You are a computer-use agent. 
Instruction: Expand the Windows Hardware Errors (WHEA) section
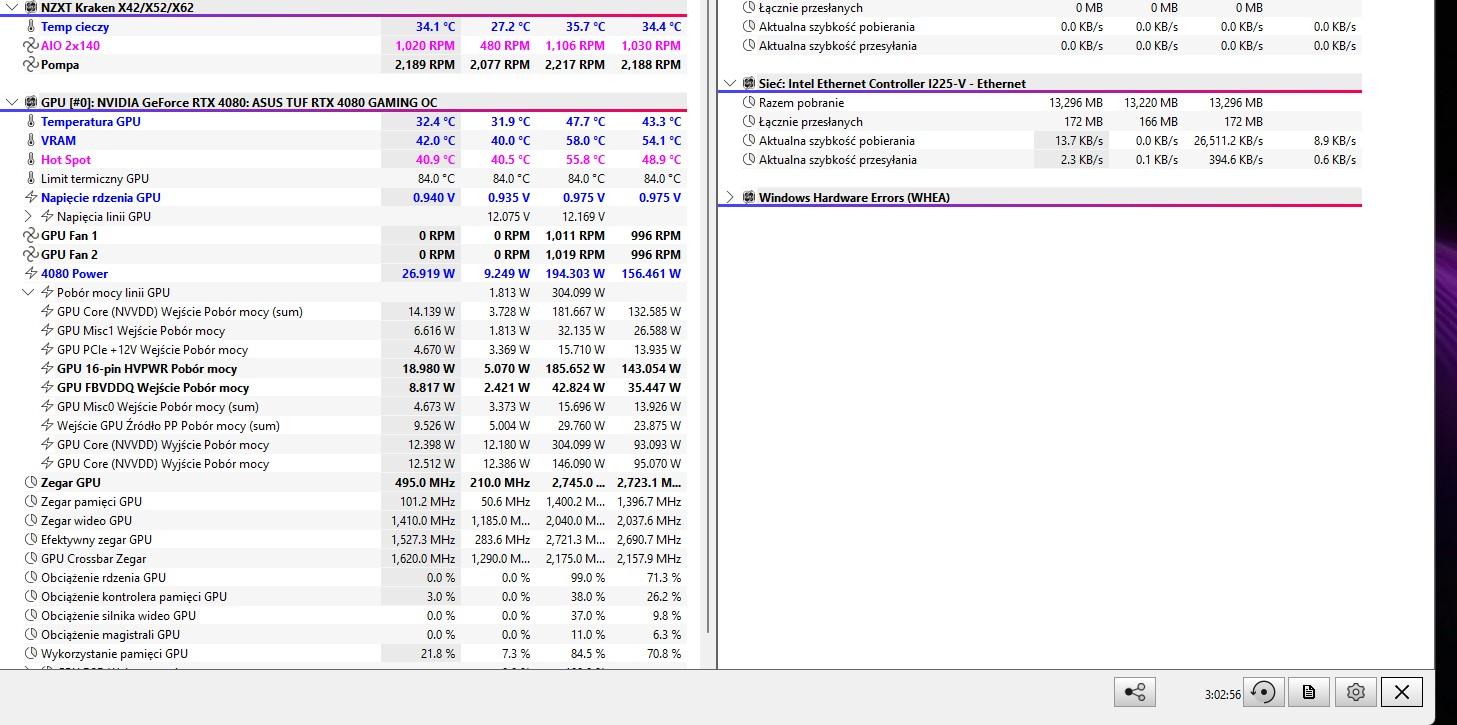coord(730,198)
